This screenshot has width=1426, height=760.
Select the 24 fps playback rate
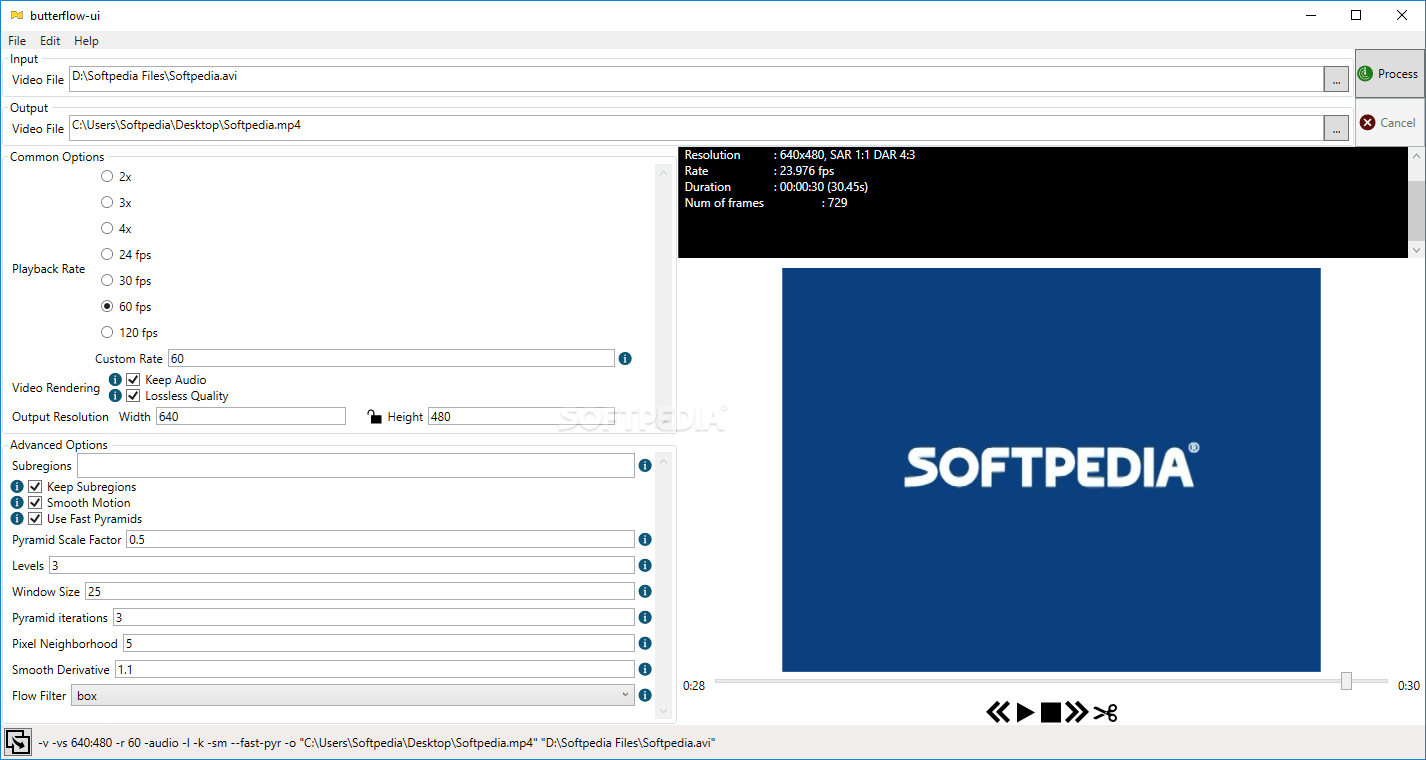pyautogui.click(x=107, y=255)
